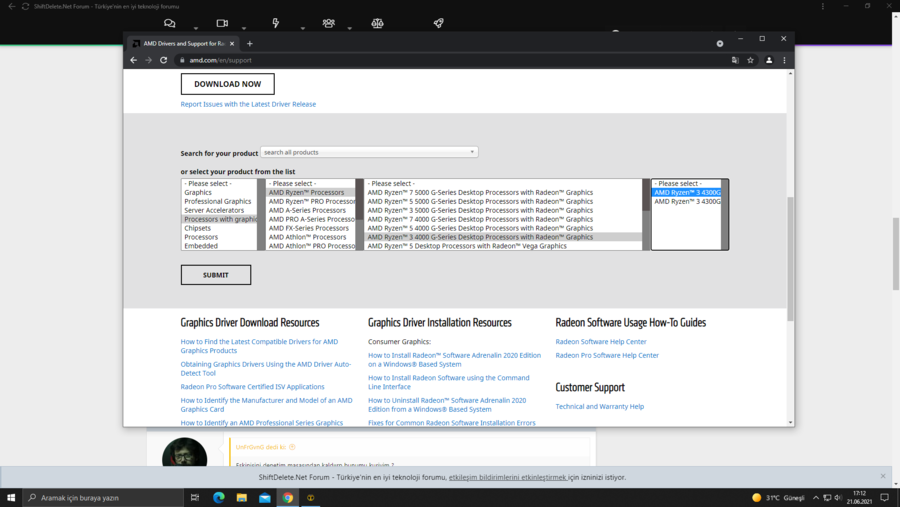900x507 pixels.
Task: Click the SUBMIT button
Action: point(216,275)
